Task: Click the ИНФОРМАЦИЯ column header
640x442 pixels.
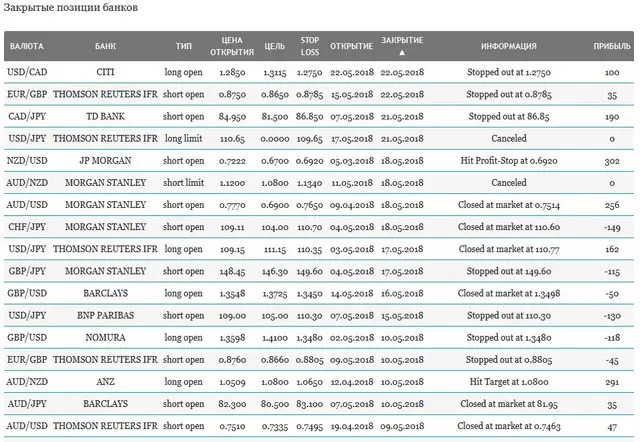Action: pos(509,46)
